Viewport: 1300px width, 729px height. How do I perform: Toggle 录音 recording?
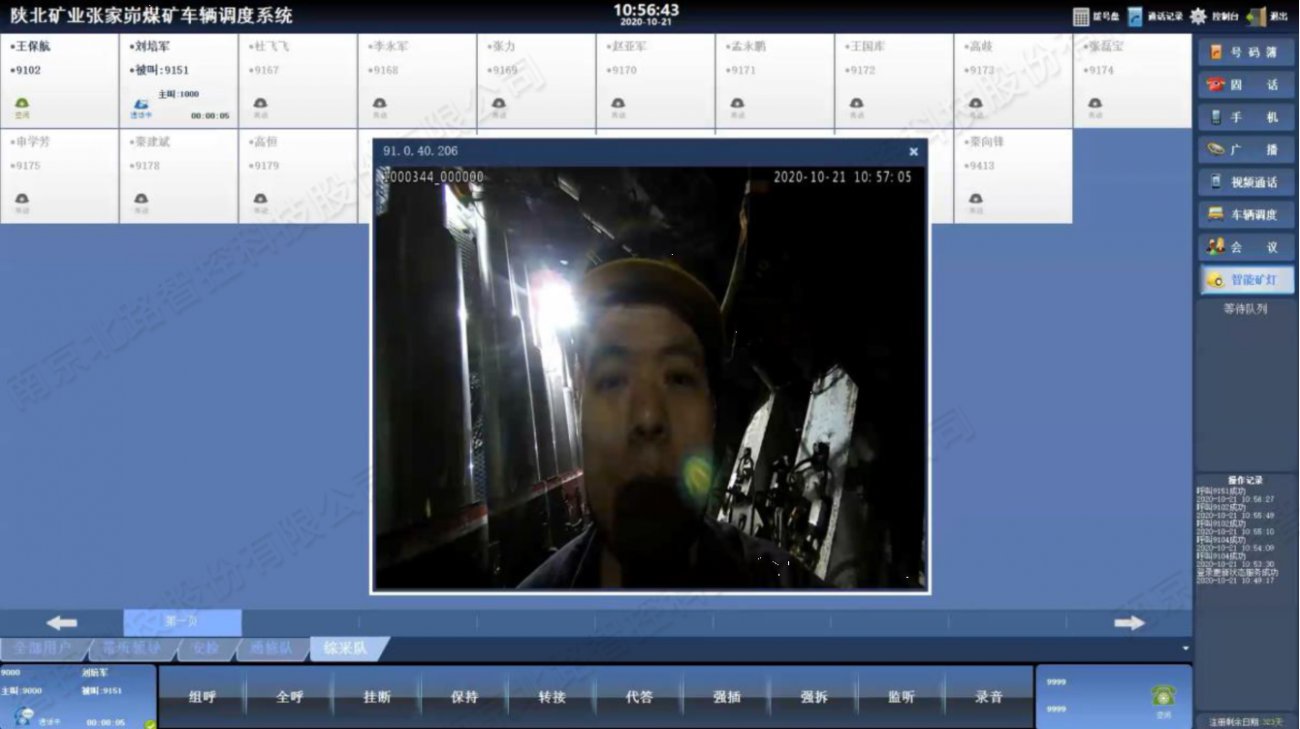[x=988, y=697]
